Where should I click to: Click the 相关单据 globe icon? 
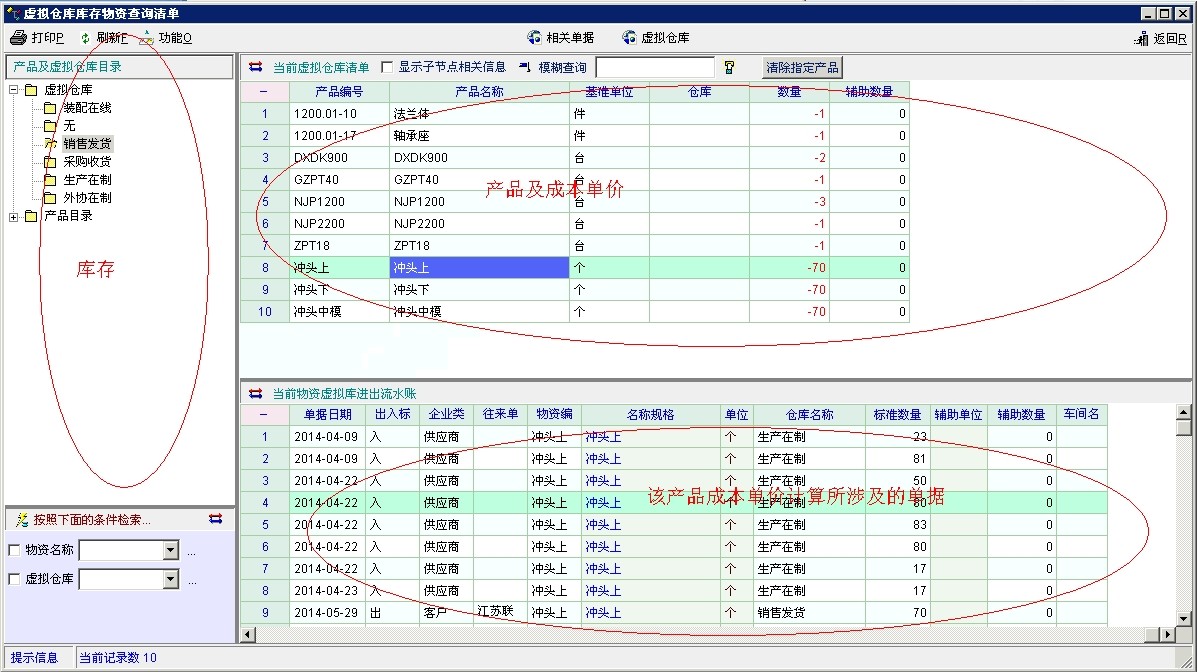pyautogui.click(x=534, y=38)
